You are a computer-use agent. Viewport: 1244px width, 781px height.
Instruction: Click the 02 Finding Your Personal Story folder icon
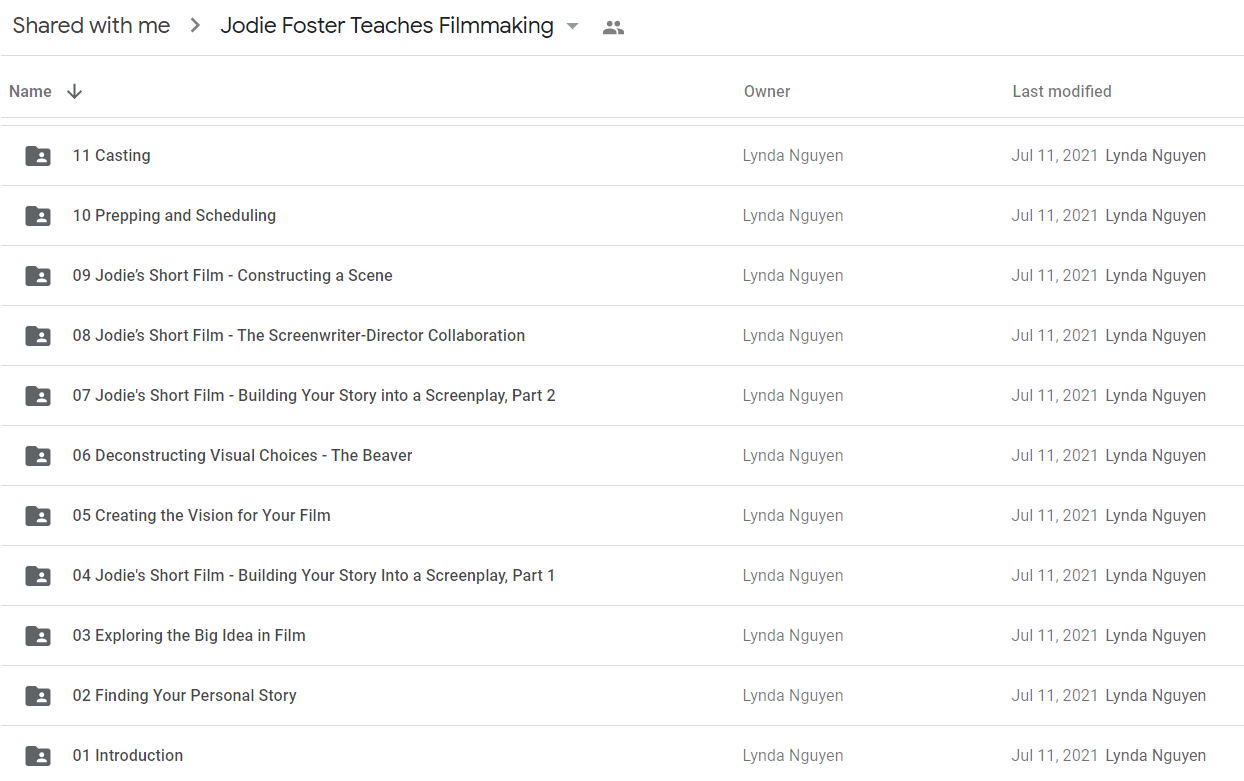click(x=38, y=696)
